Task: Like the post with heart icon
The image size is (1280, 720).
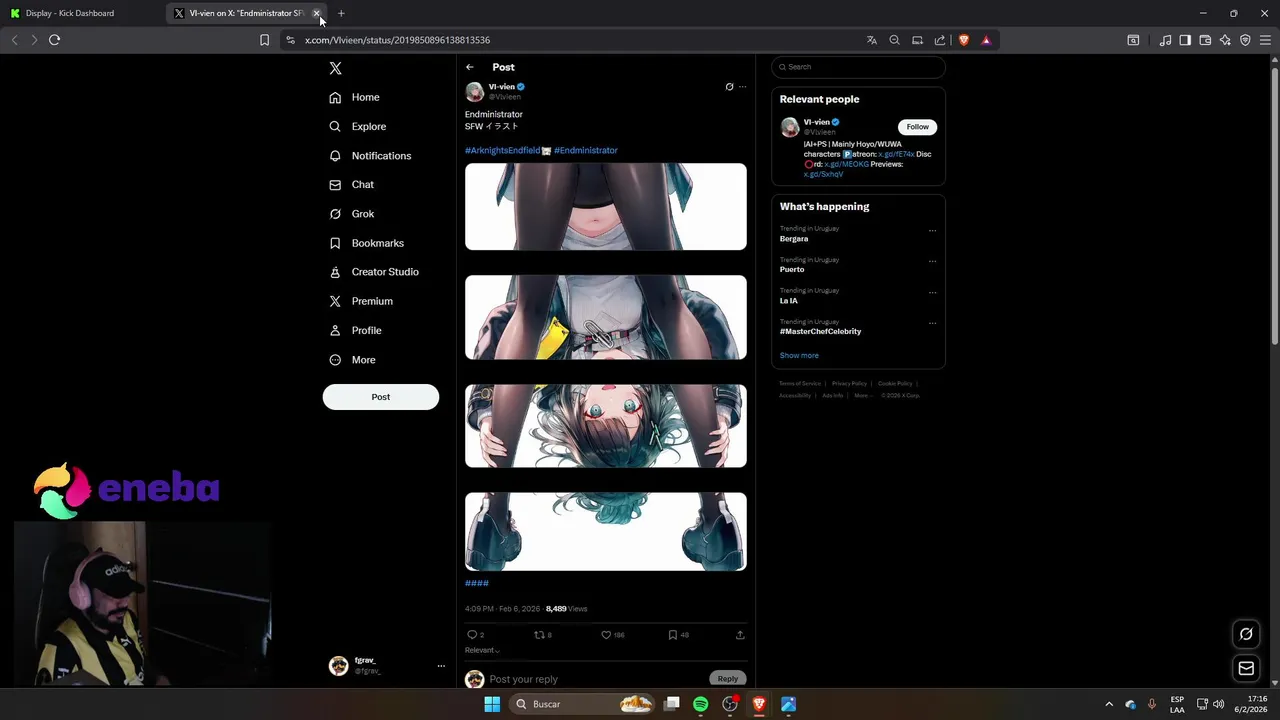Action: click(x=606, y=635)
